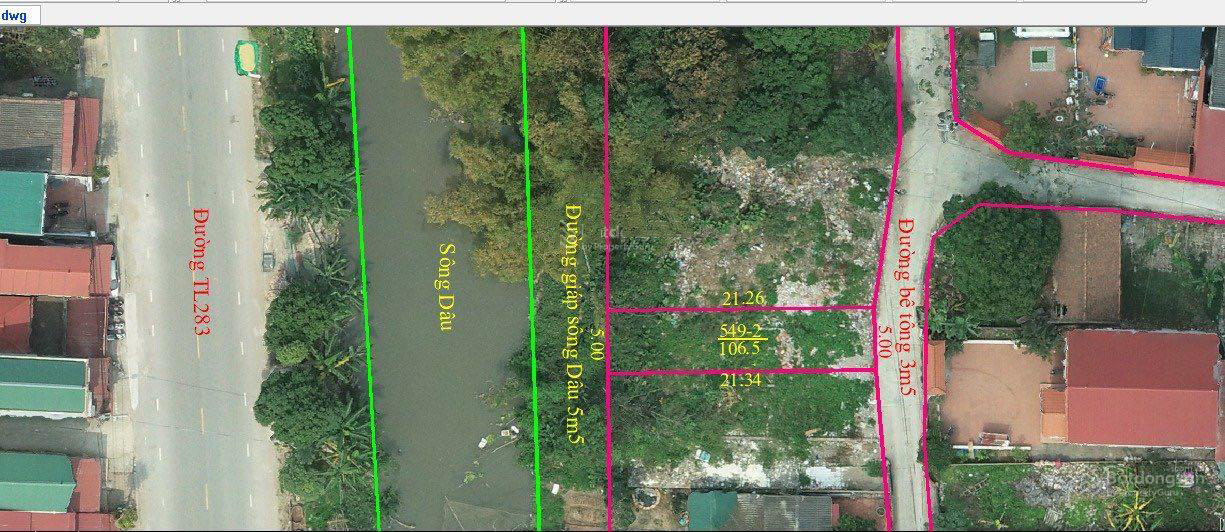The image size is (1225, 532).
Task: Click the 21.34 dimension text
Action: pos(742,380)
